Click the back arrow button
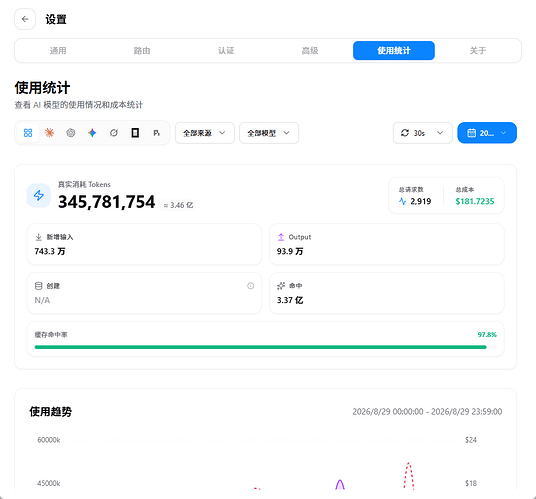 [x=25, y=19]
